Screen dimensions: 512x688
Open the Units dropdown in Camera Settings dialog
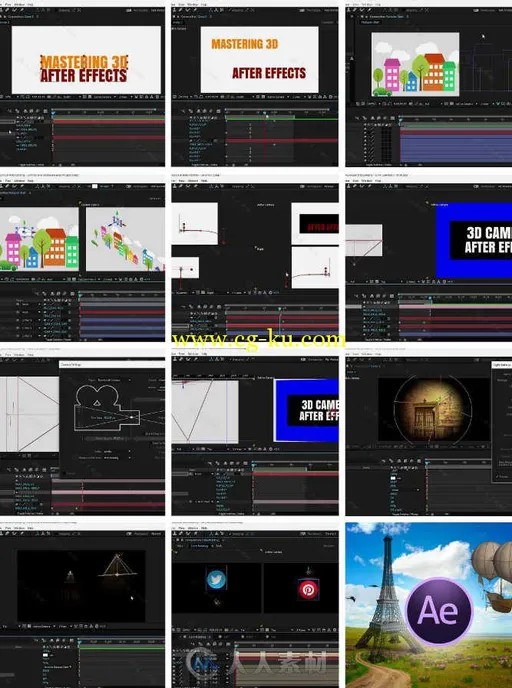(x=117, y=451)
